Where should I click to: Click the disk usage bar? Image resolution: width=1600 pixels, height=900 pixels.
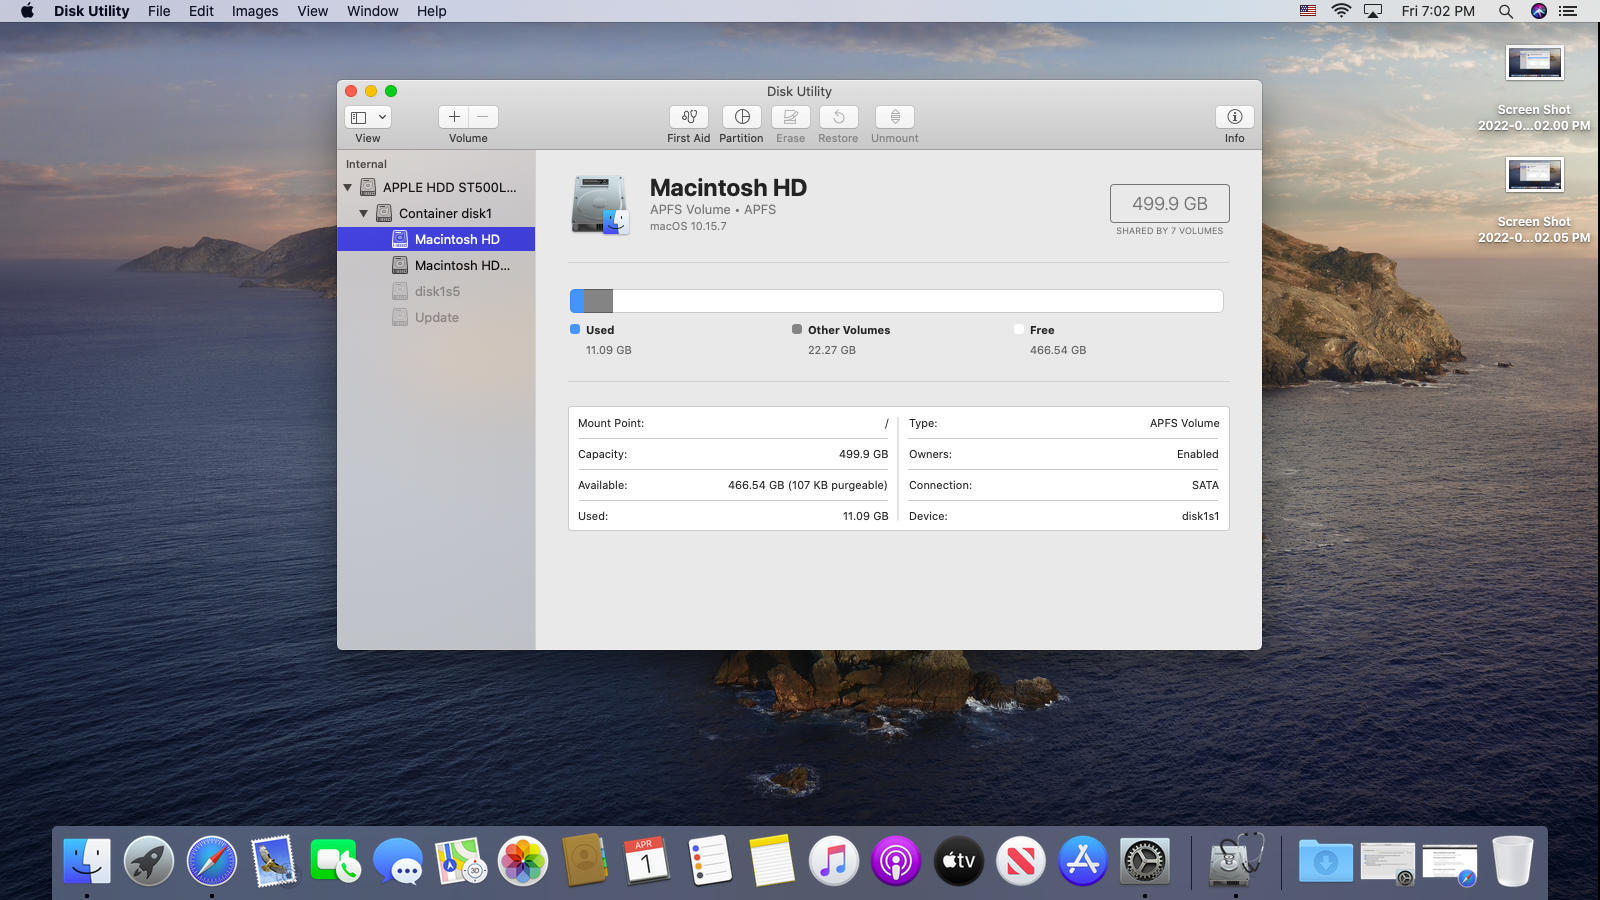pyautogui.click(x=896, y=301)
